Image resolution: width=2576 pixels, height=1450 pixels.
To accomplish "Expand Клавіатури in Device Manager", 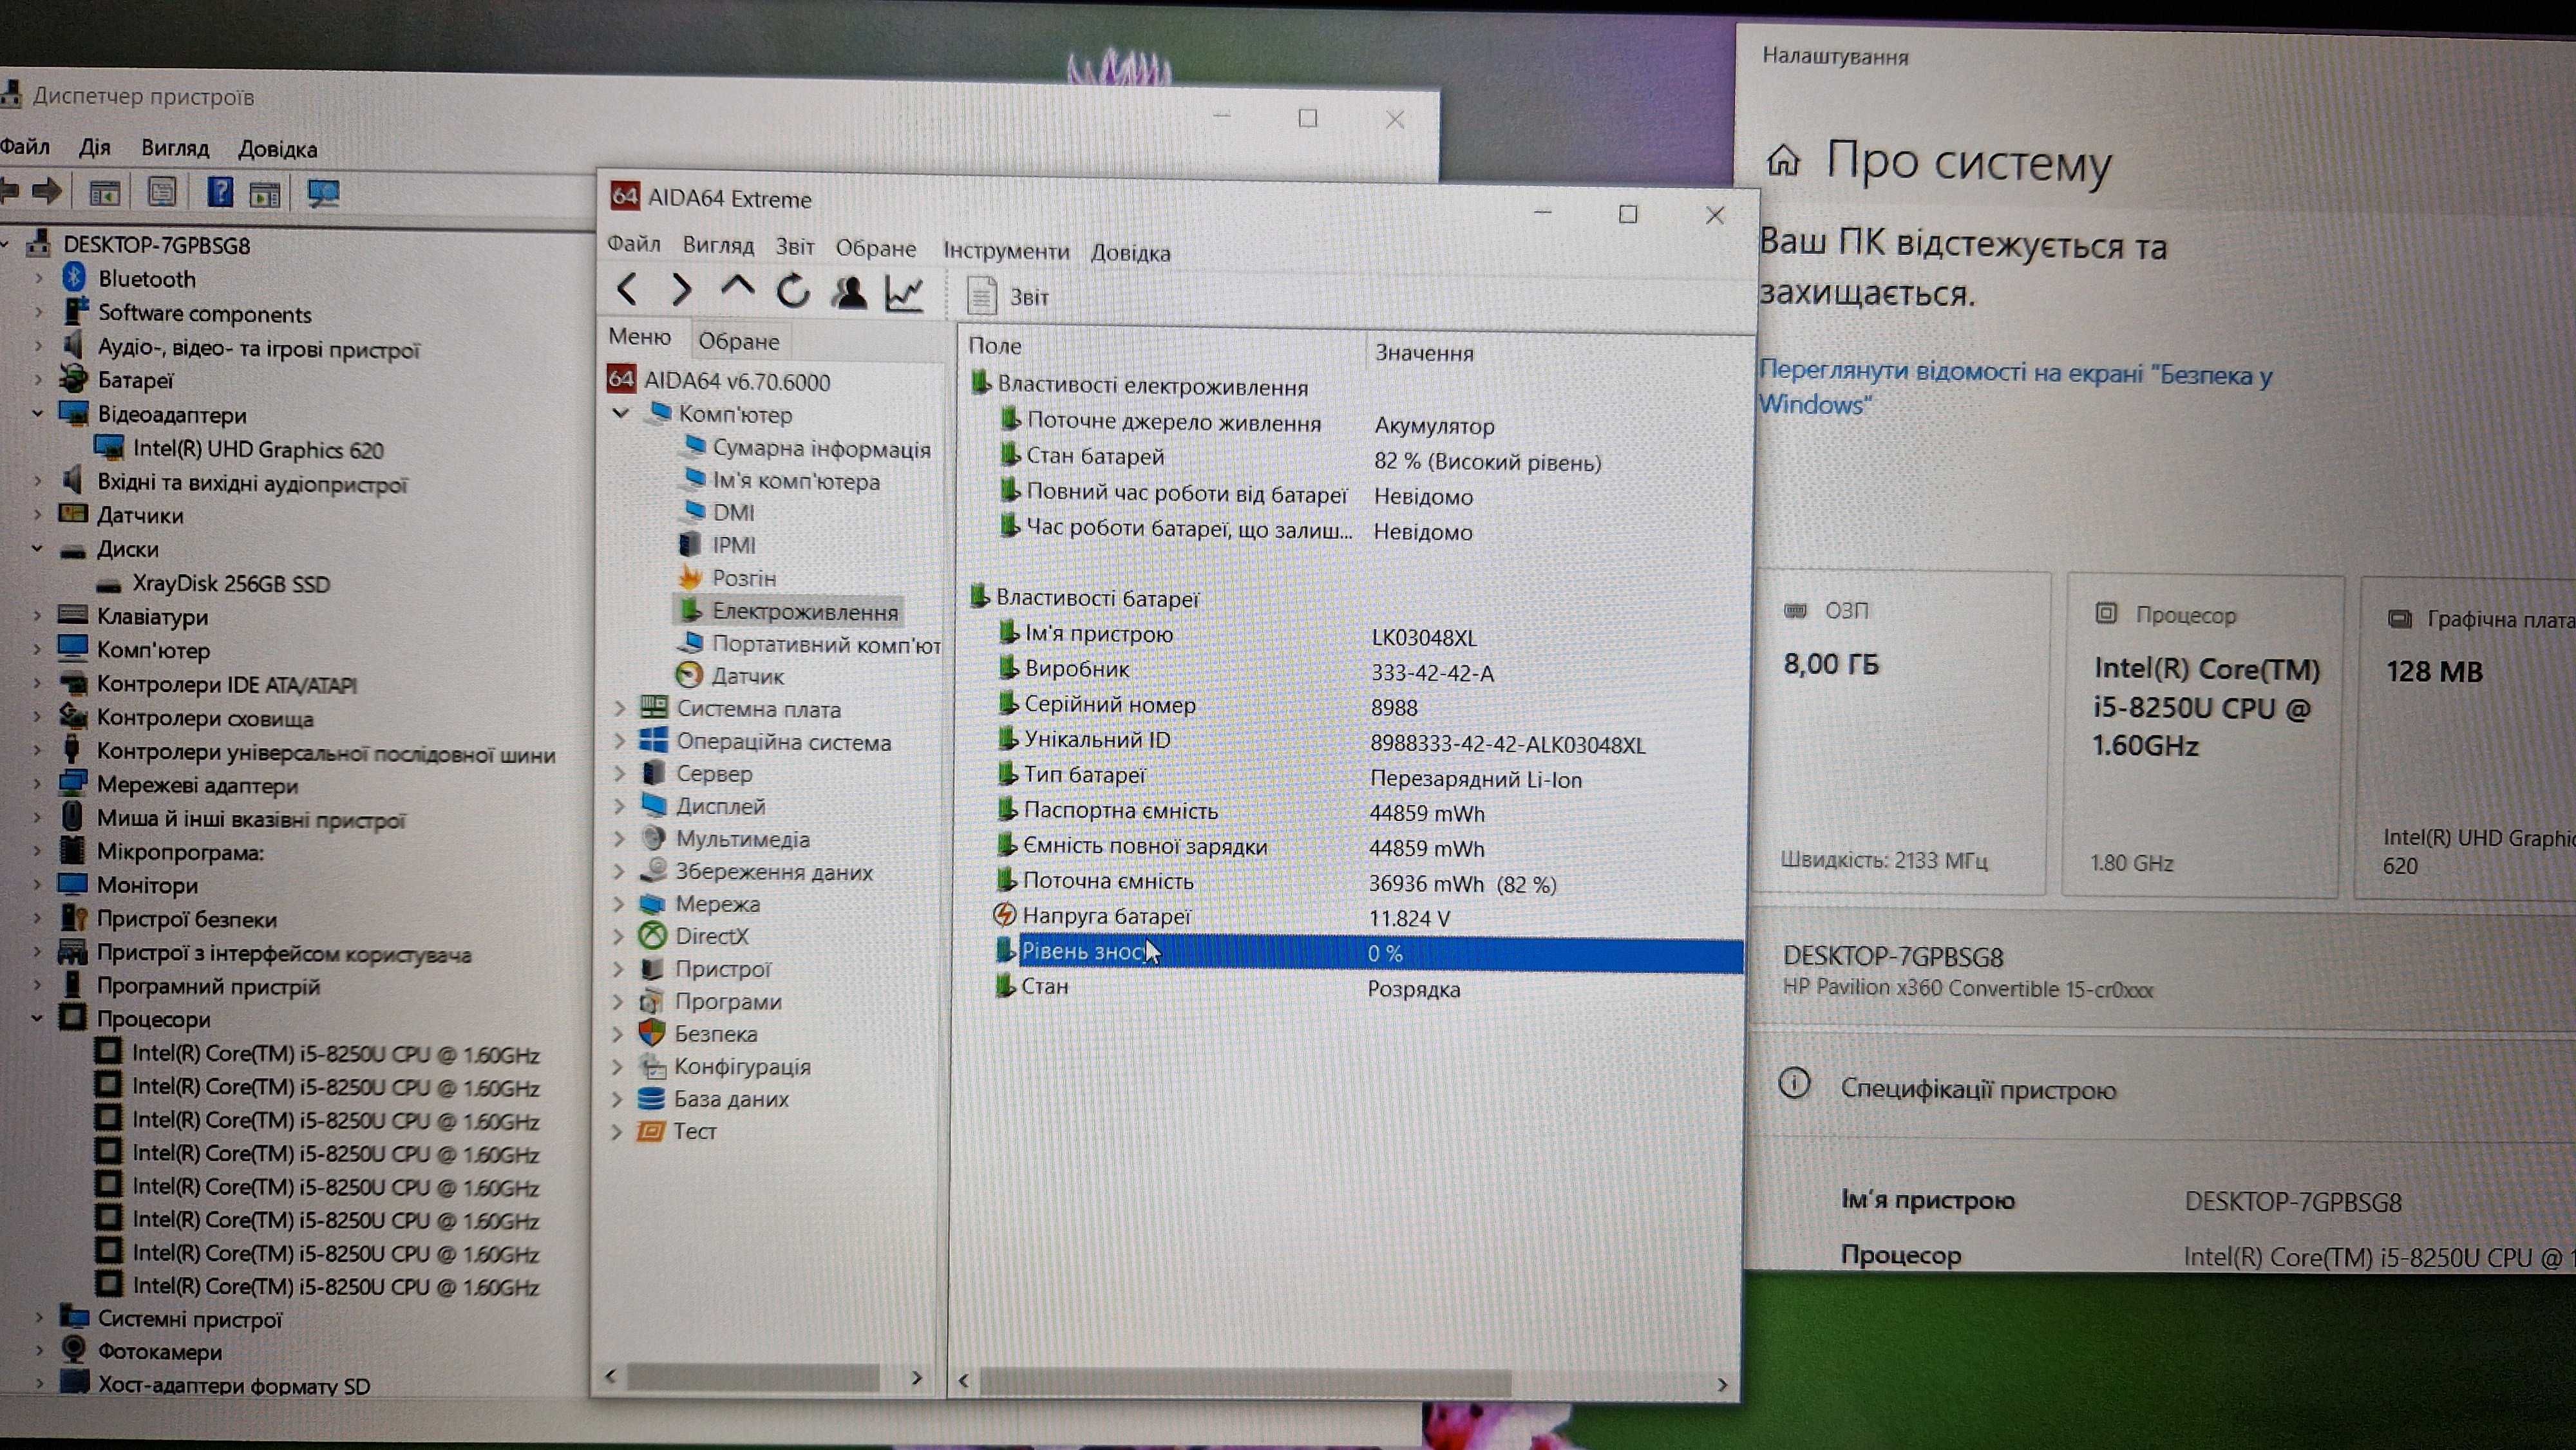I will click(x=38, y=615).
